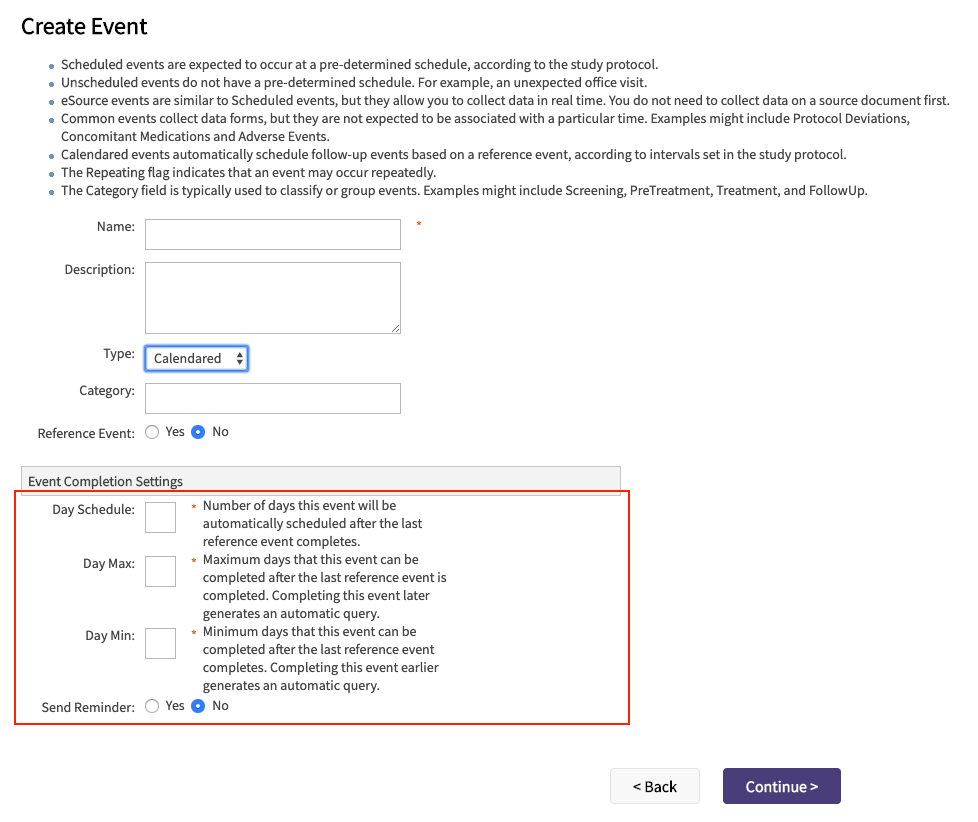Click the Day Schedule help text
This screenshot has height=822, width=978.
pyautogui.click(x=312, y=523)
